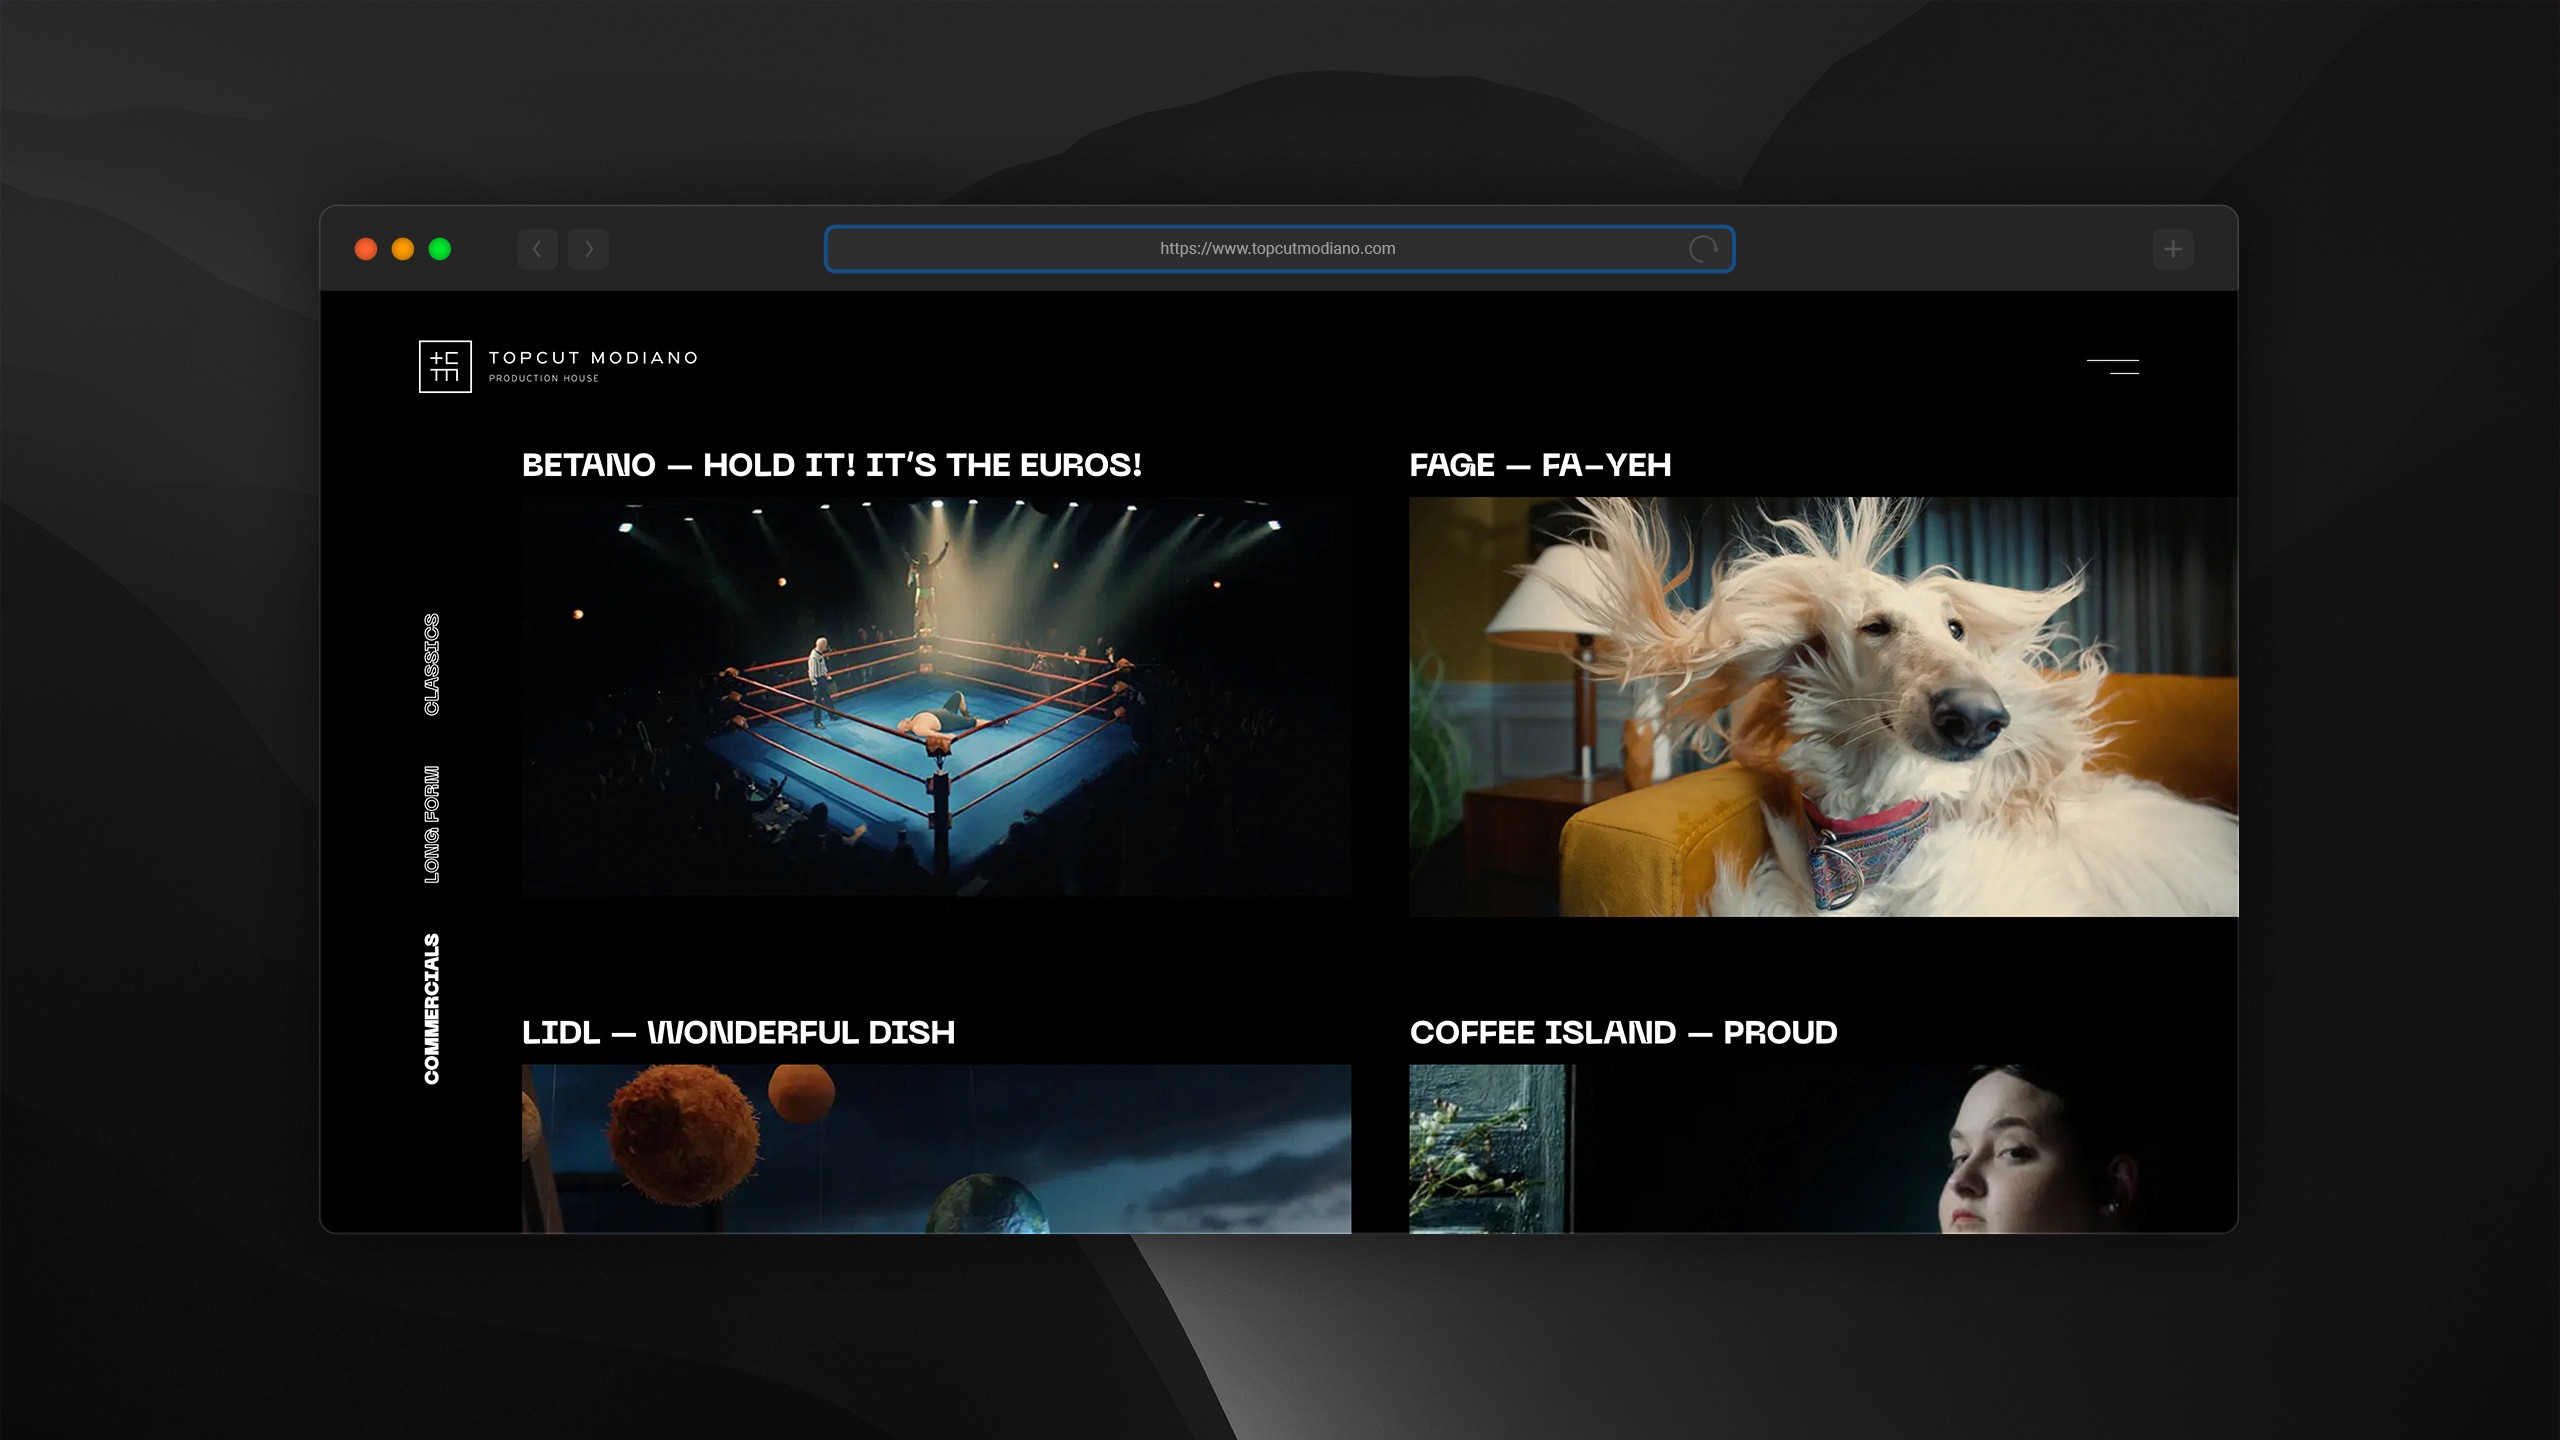Switch to the Classics category
2560x1440 pixels.
(x=432, y=664)
